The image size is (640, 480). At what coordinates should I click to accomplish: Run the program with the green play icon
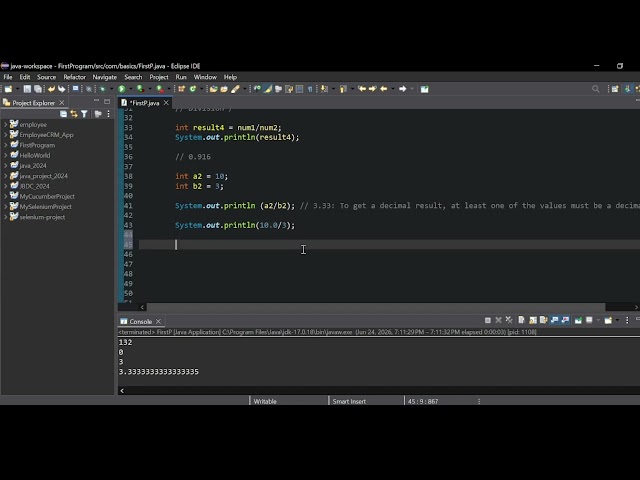point(122,89)
